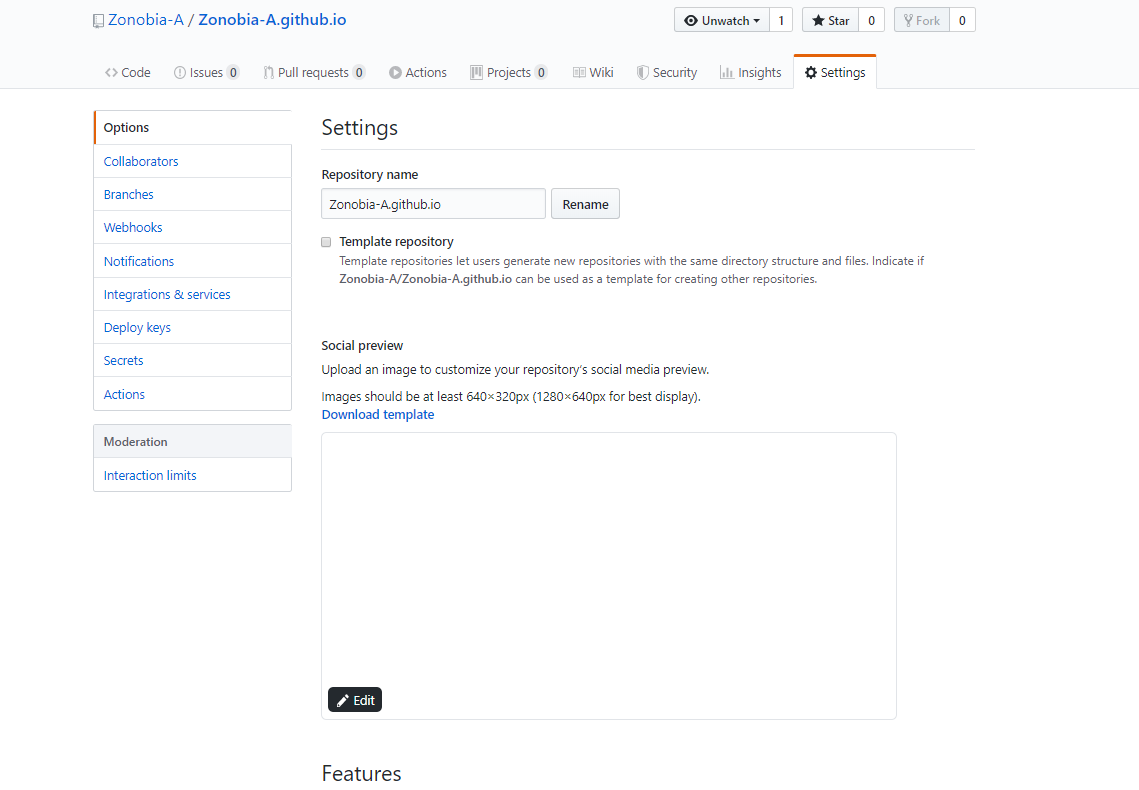The width and height of the screenshot is (1139, 790).
Task: Enable the Template repository checkbox
Action: 326,242
